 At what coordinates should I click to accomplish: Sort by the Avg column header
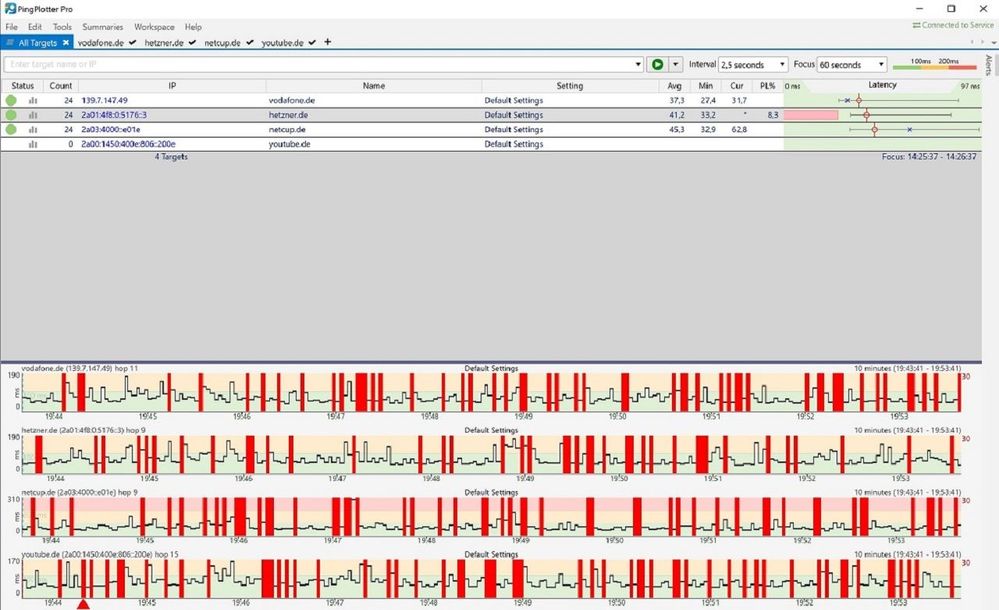click(674, 85)
